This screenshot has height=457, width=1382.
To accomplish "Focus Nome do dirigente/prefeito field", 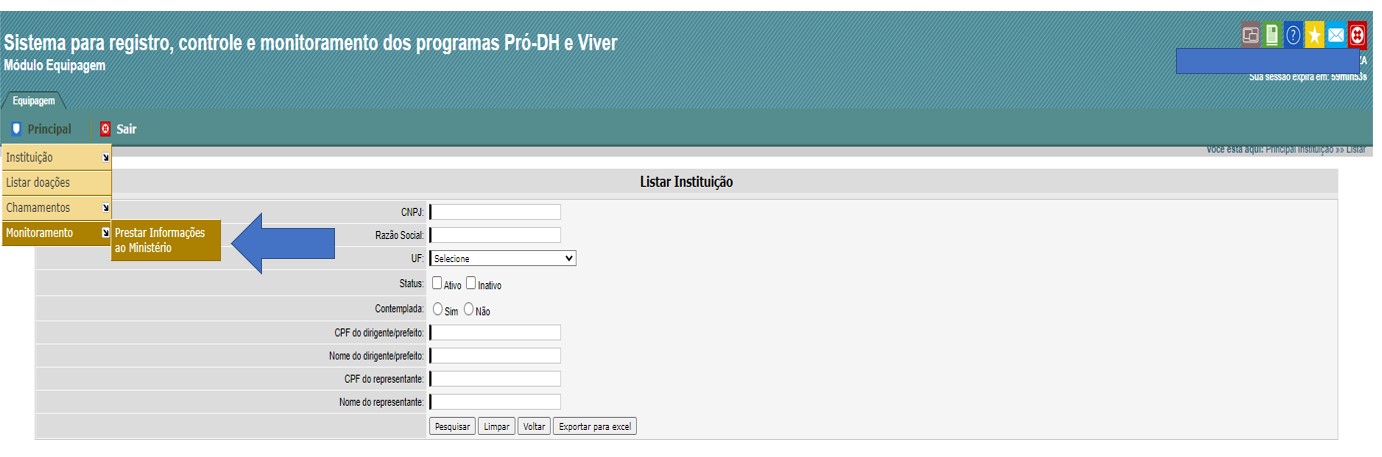I will [495, 356].
